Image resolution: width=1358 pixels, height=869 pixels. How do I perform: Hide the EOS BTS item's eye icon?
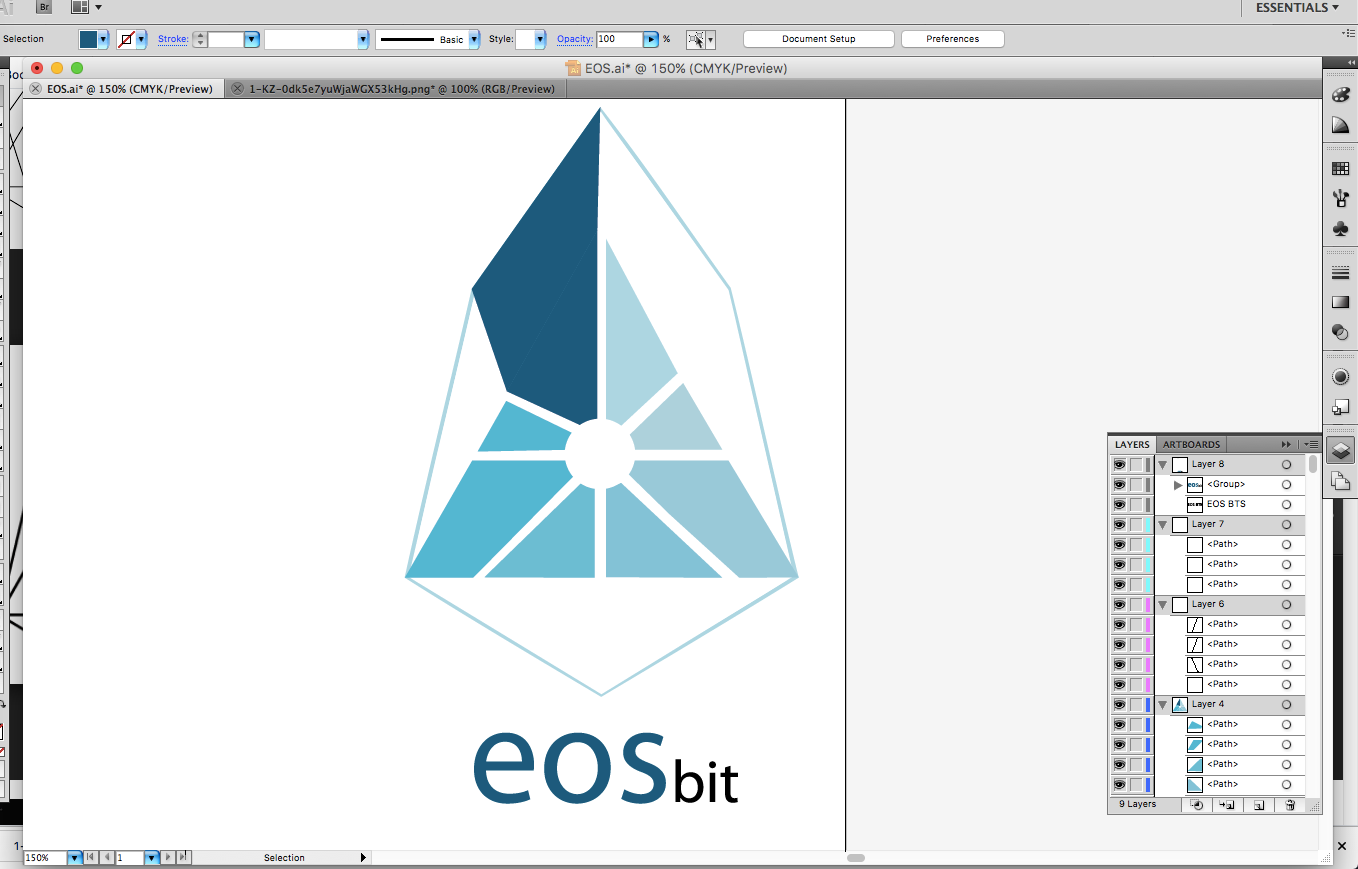click(x=1119, y=505)
